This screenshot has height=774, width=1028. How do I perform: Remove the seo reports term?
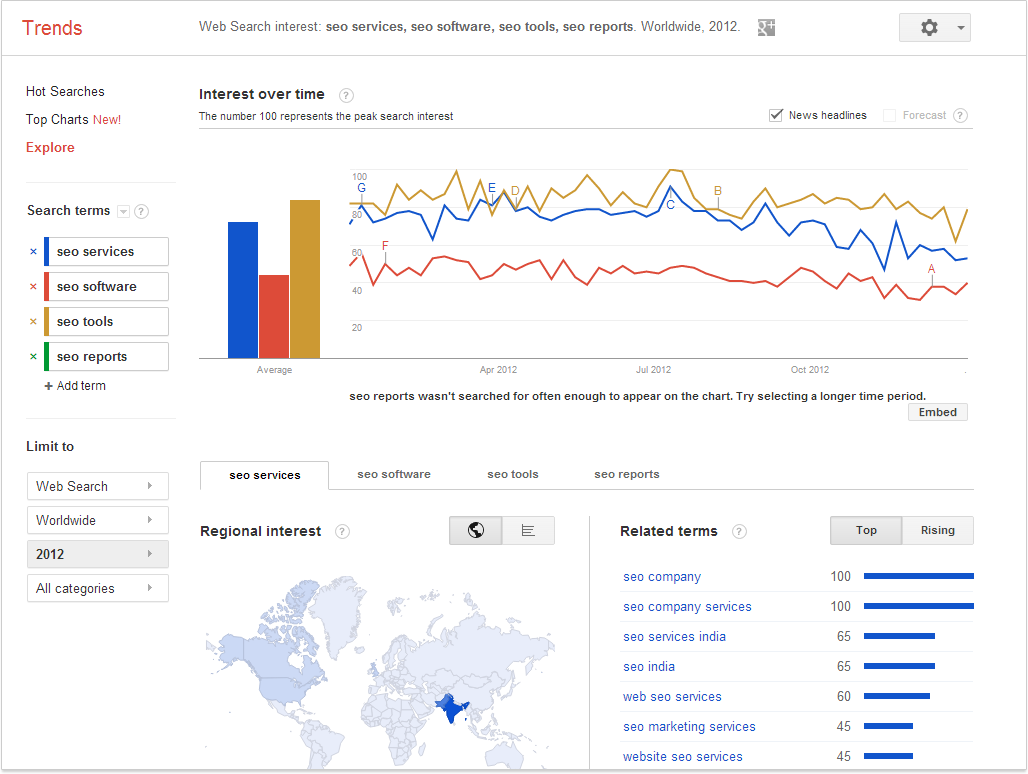point(33,357)
